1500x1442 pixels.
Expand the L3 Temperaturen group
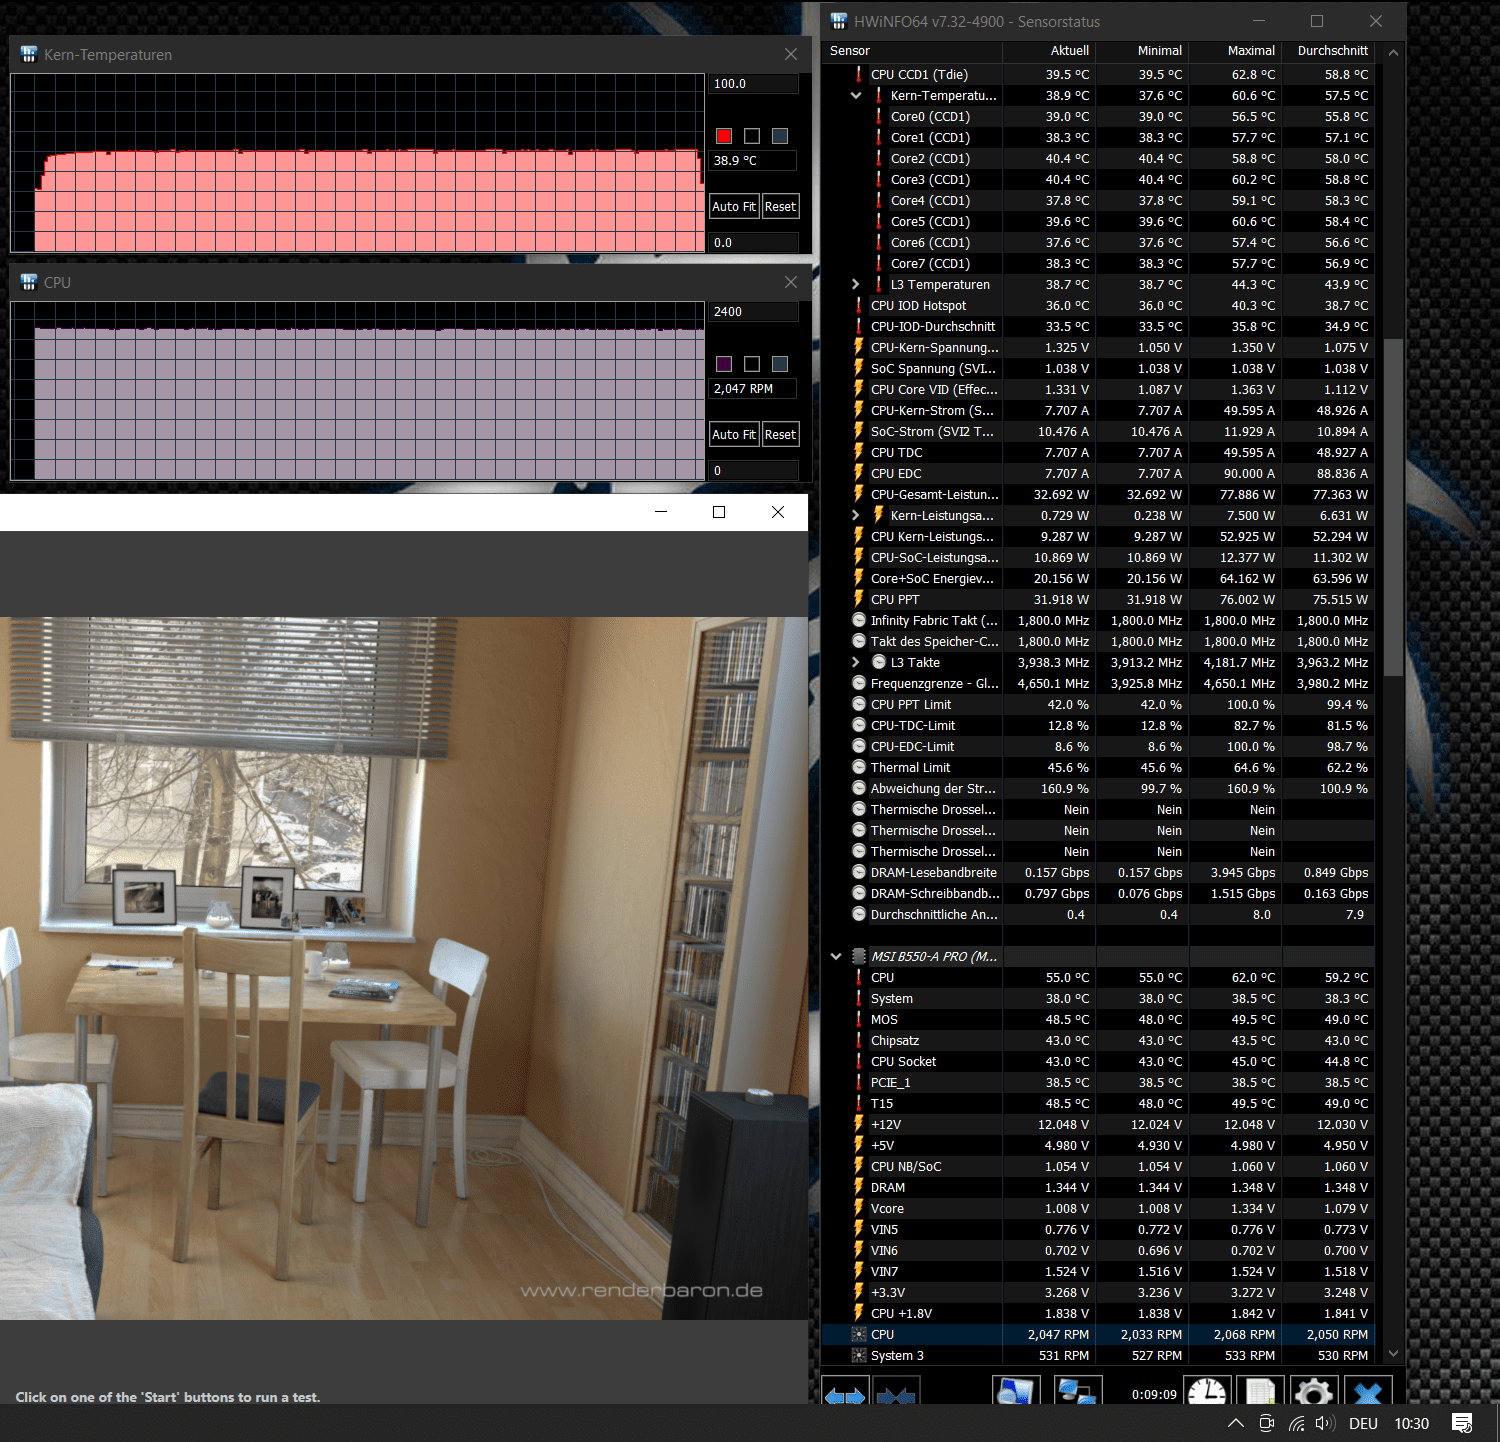856,284
